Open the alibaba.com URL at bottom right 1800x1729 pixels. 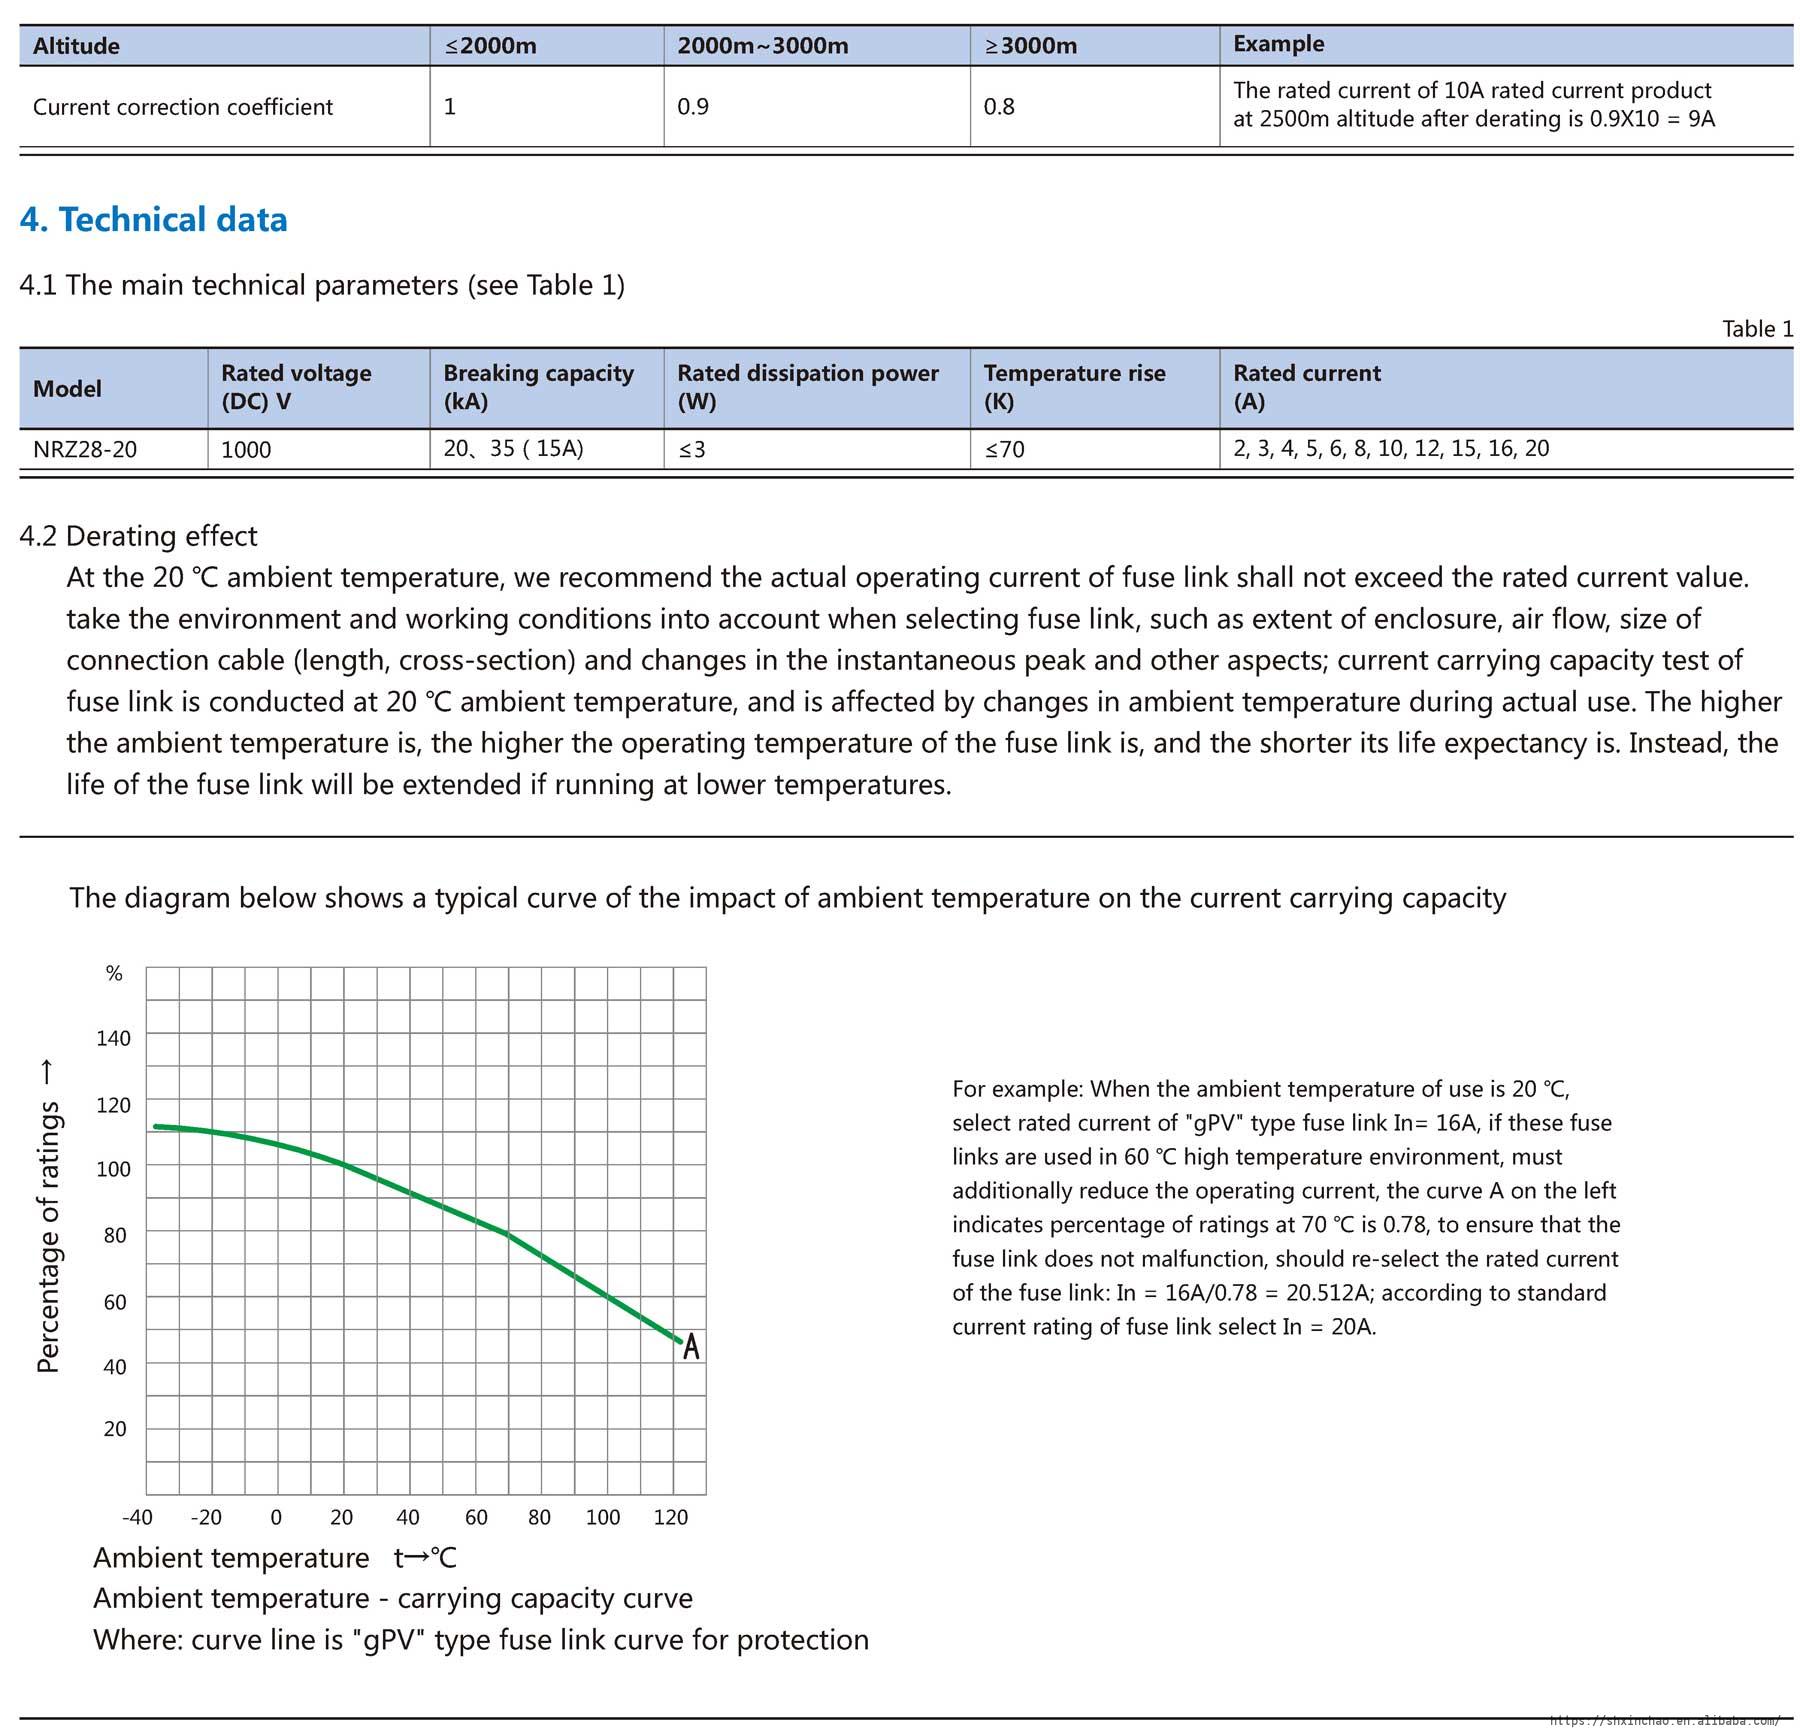pyautogui.click(x=1664, y=1720)
